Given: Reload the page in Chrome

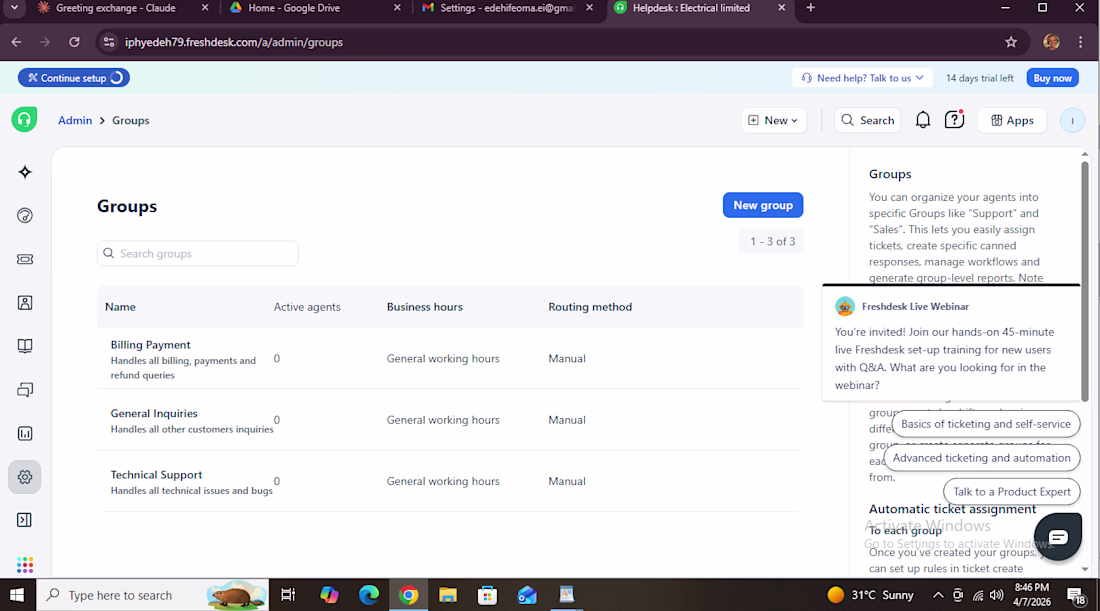Looking at the screenshot, I should click(74, 42).
